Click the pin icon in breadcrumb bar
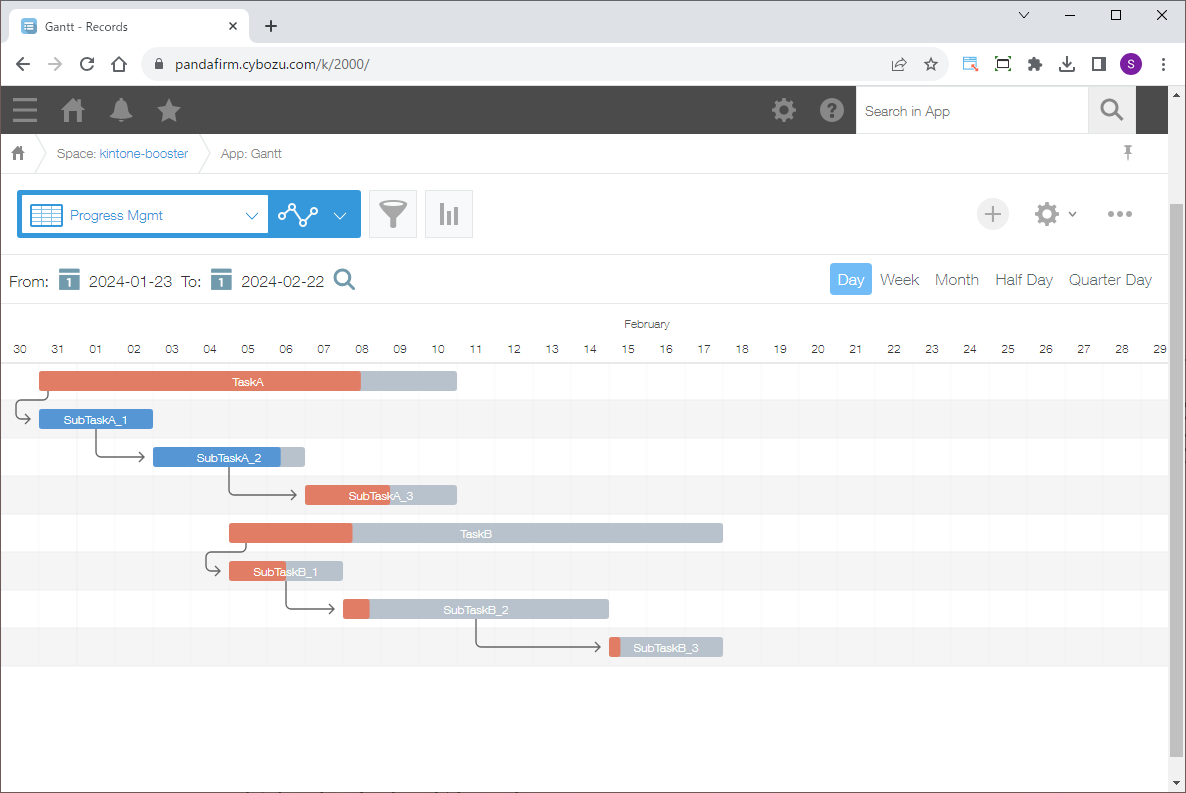The width and height of the screenshot is (1186, 793). (1128, 153)
